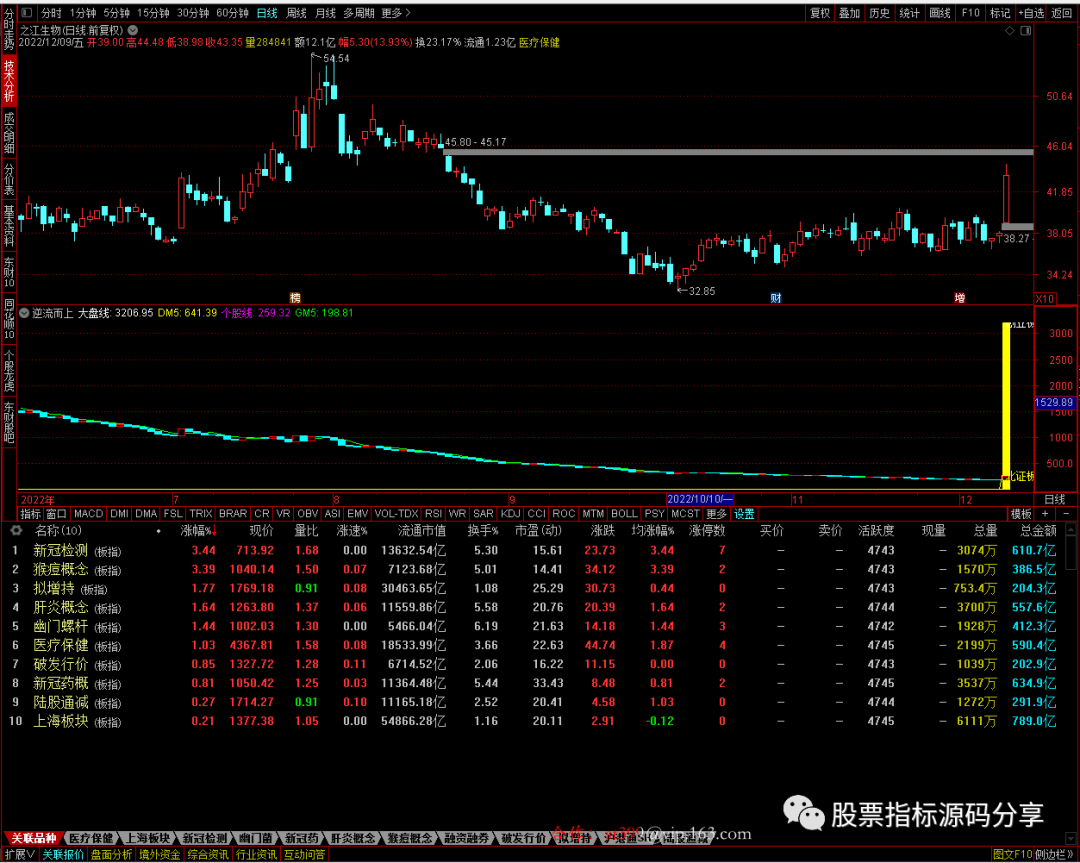1080x863 pixels.
Task: Sort table by 流通市值 column
Action: 422,531
